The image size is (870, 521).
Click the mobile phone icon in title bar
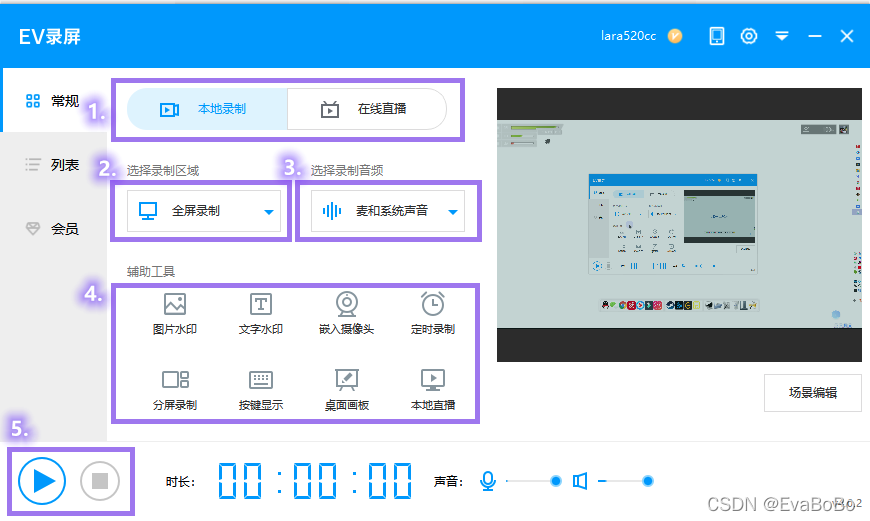717,36
